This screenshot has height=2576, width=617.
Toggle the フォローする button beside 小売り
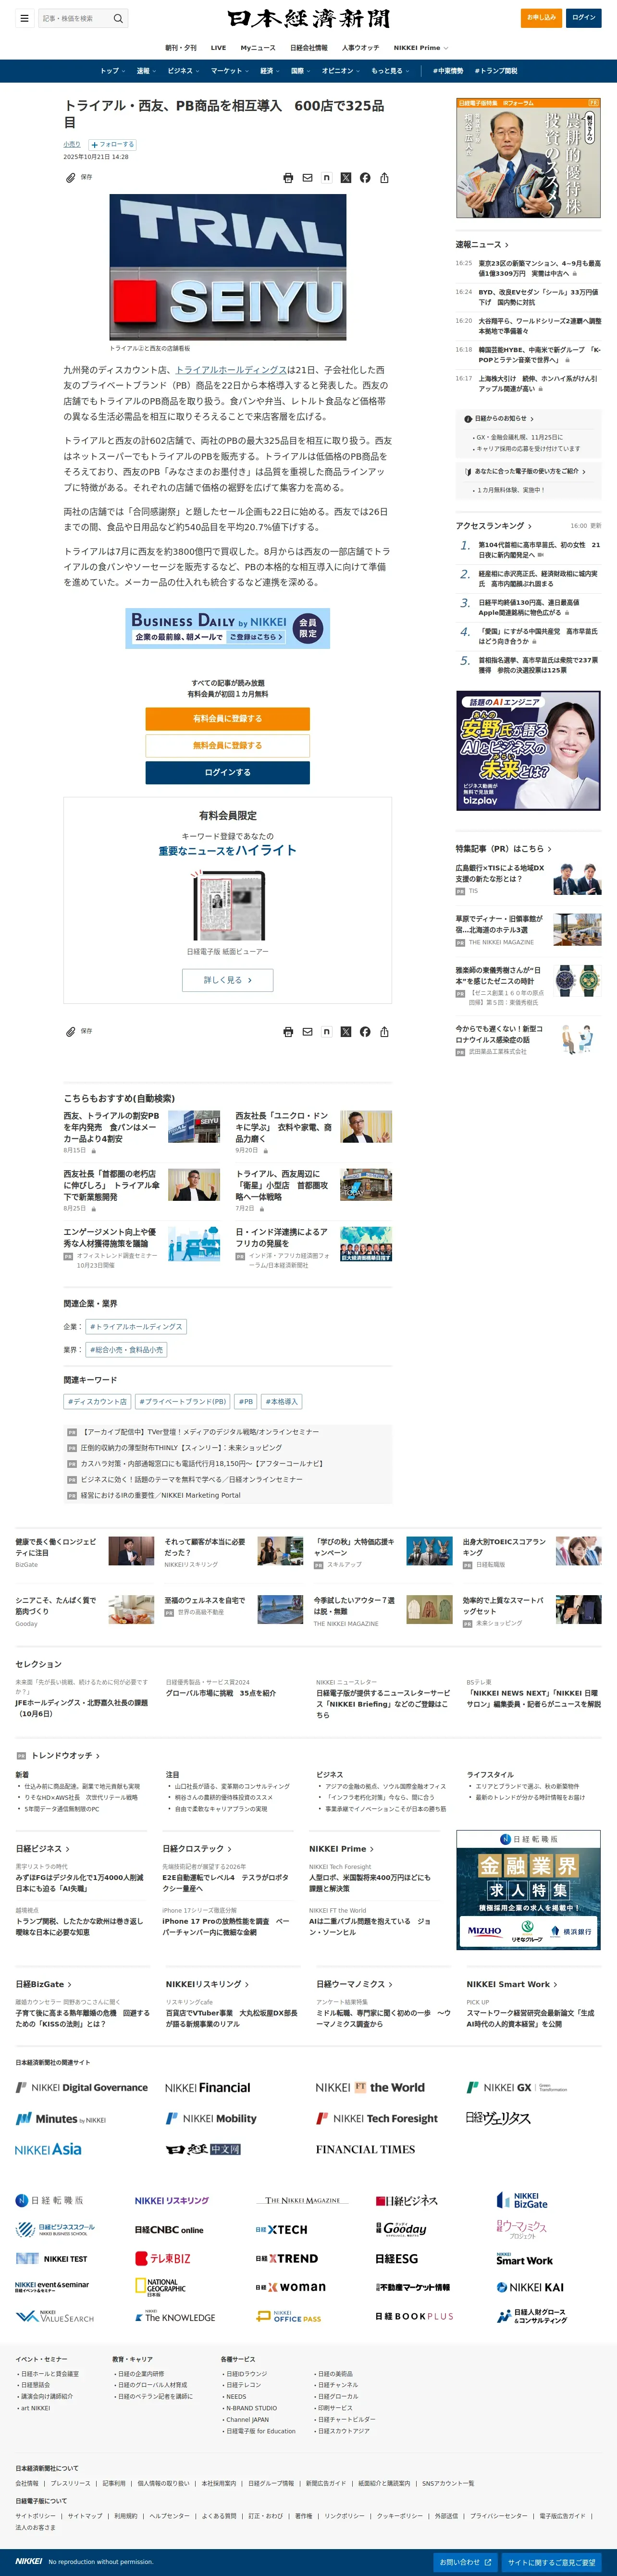pyautogui.click(x=112, y=144)
